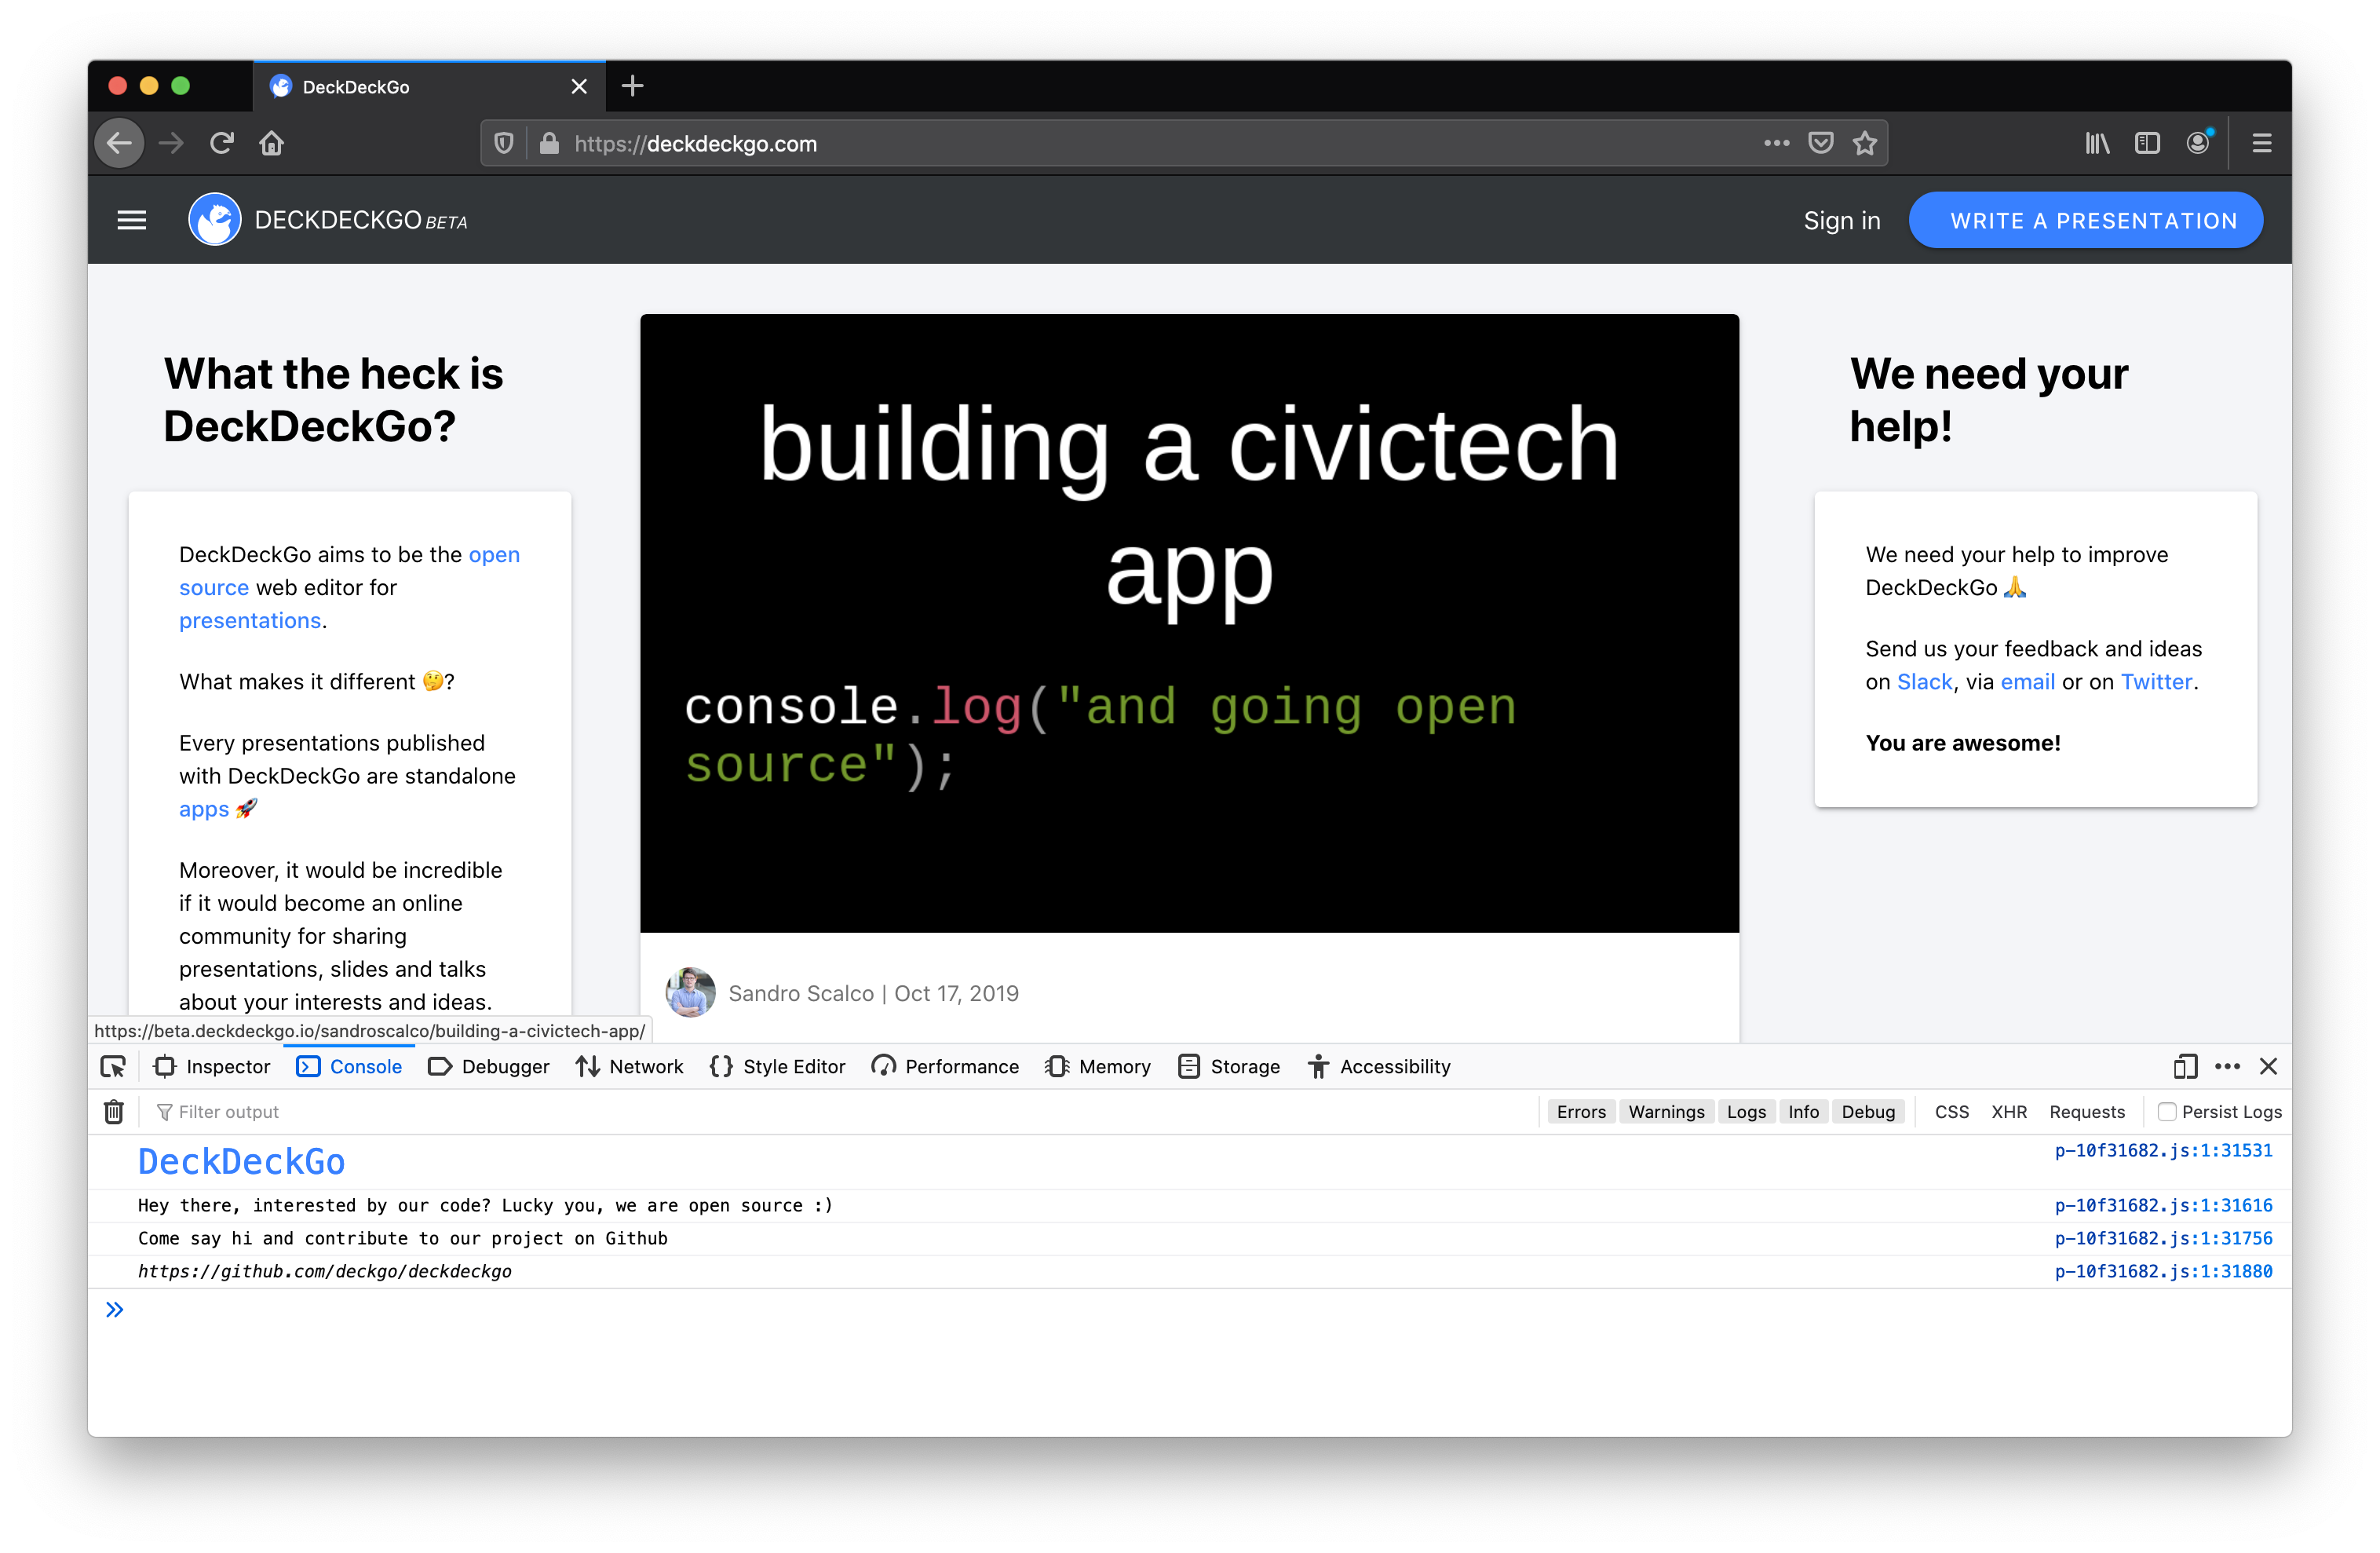This screenshot has width=2380, height=1553.
Task: Toggle the XHR console filter
Action: (2008, 1111)
